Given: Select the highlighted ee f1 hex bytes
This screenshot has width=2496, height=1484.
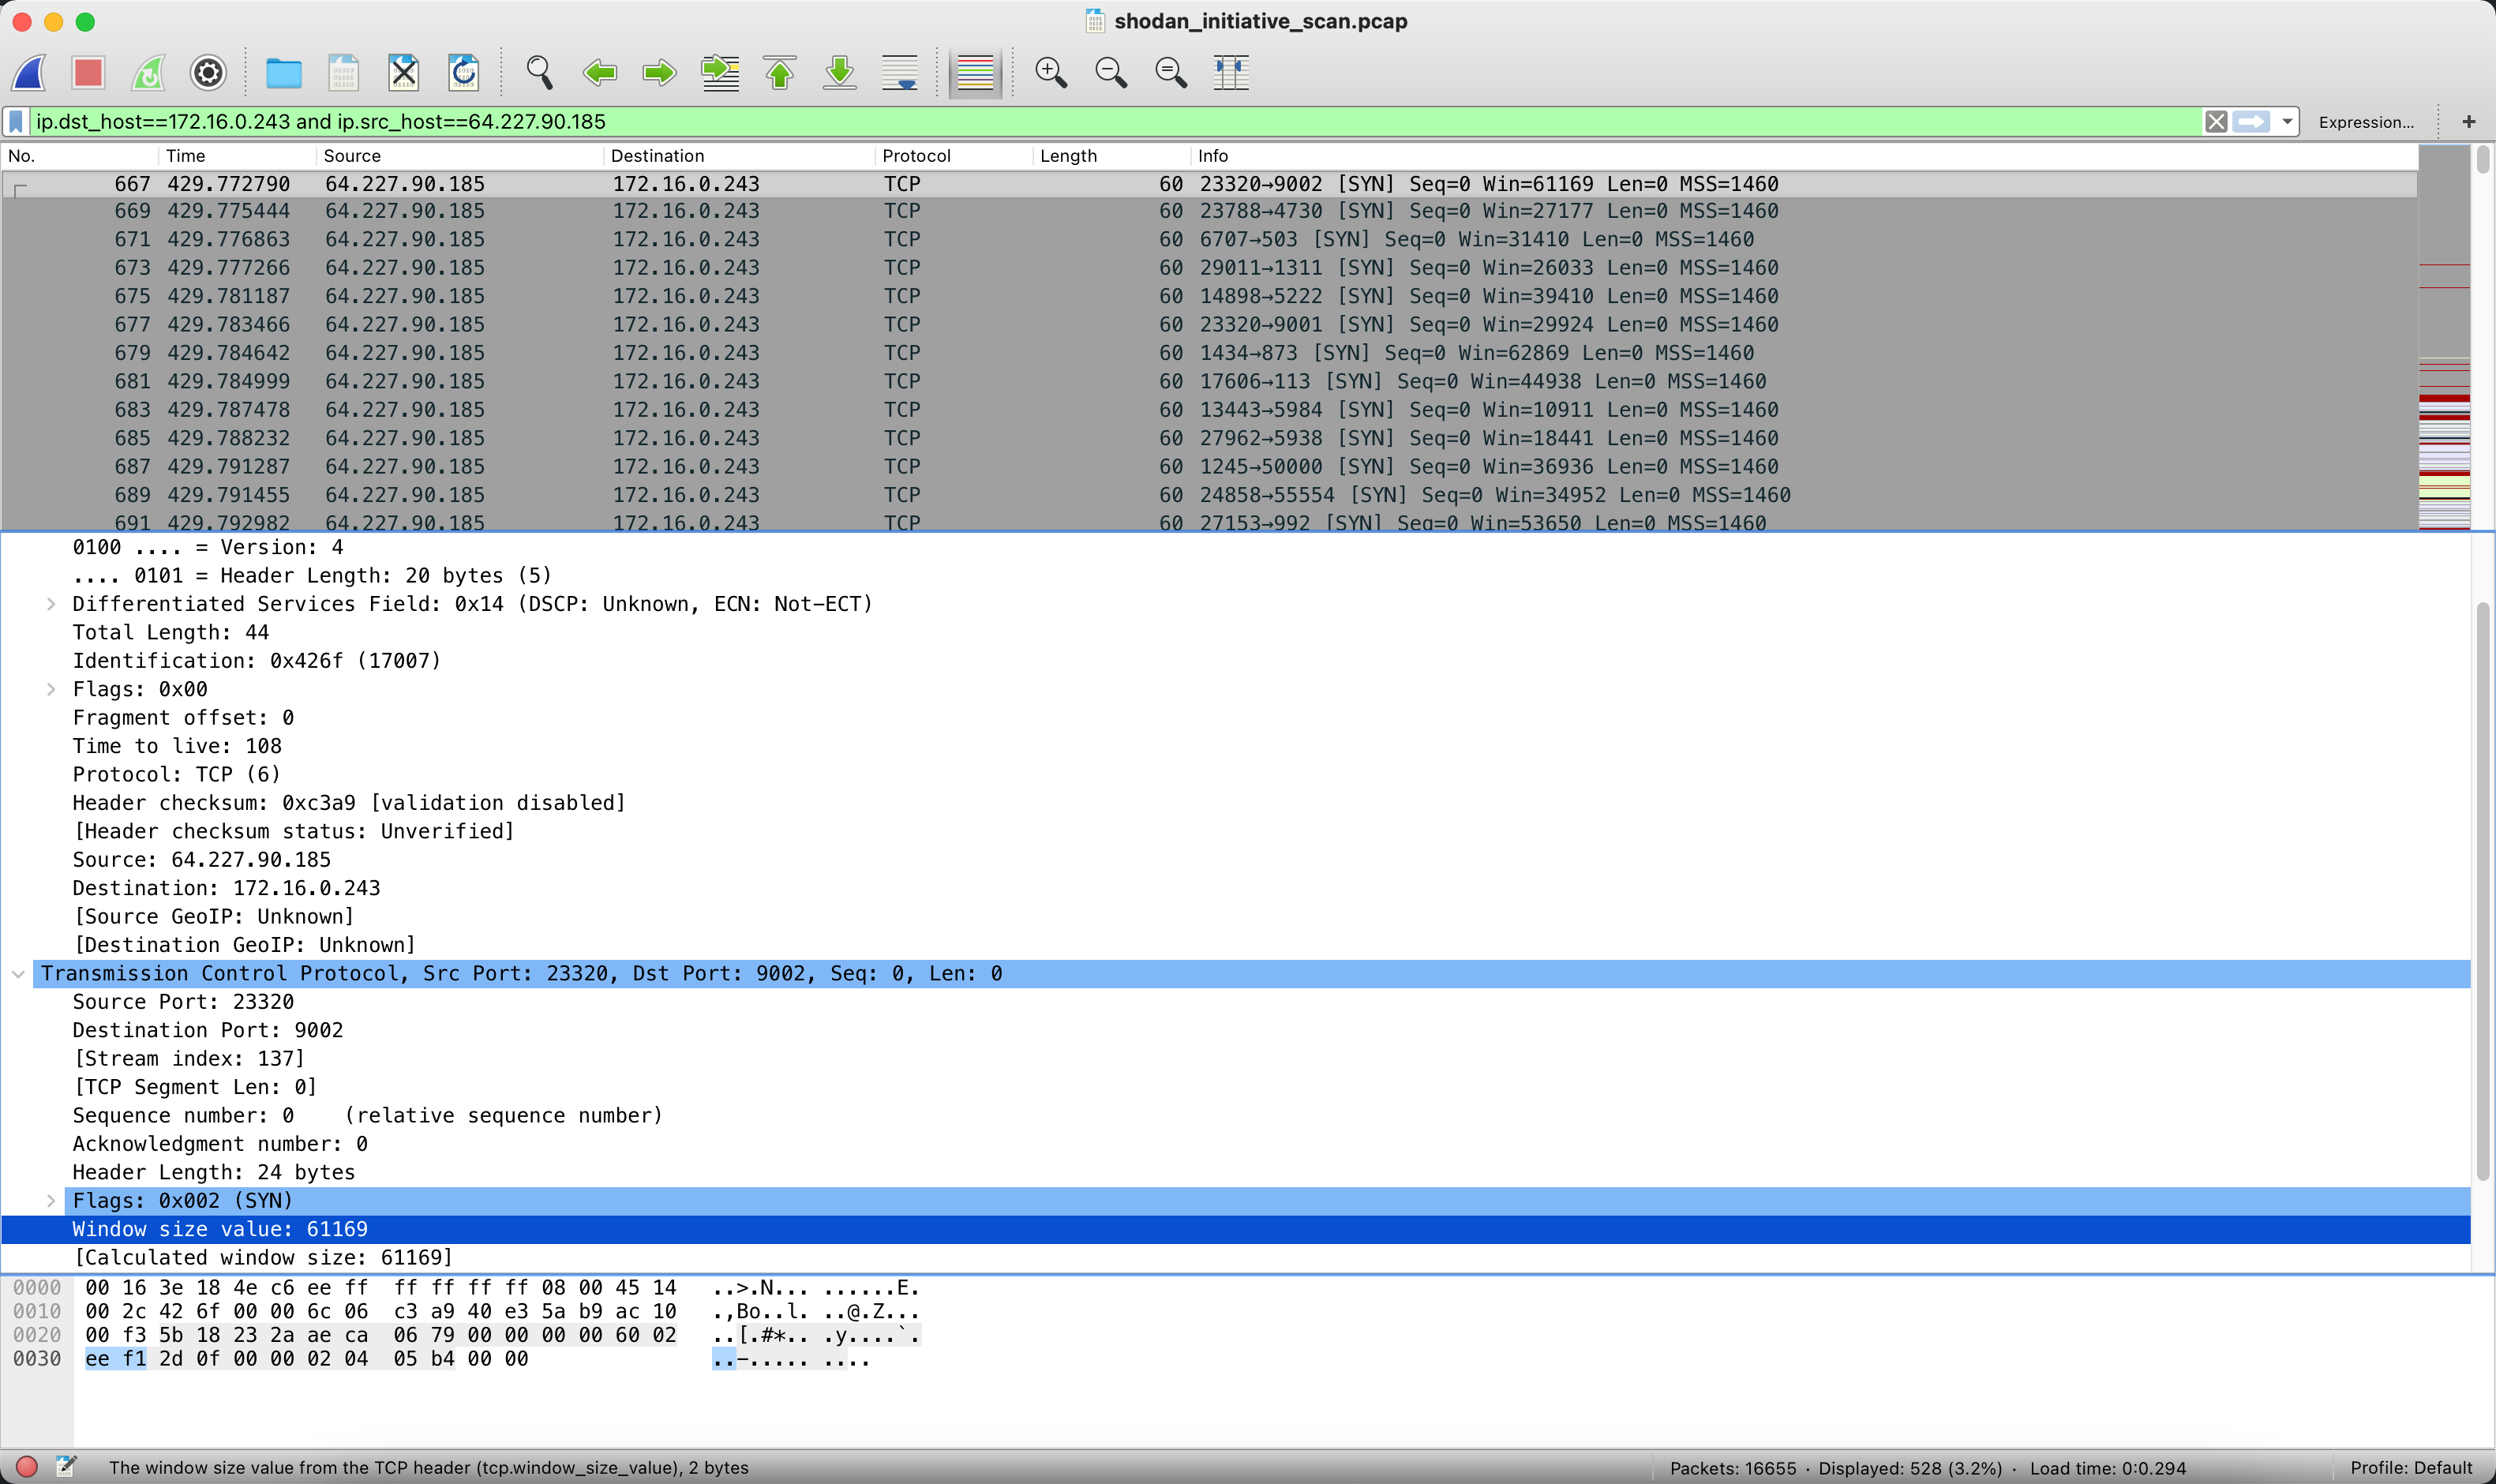Looking at the screenshot, I should click(x=116, y=1359).
